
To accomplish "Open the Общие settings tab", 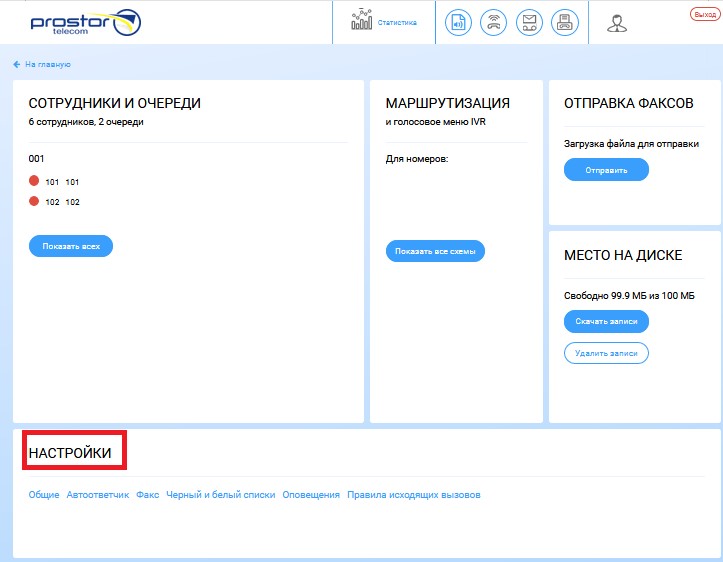I will coord(44,495).
